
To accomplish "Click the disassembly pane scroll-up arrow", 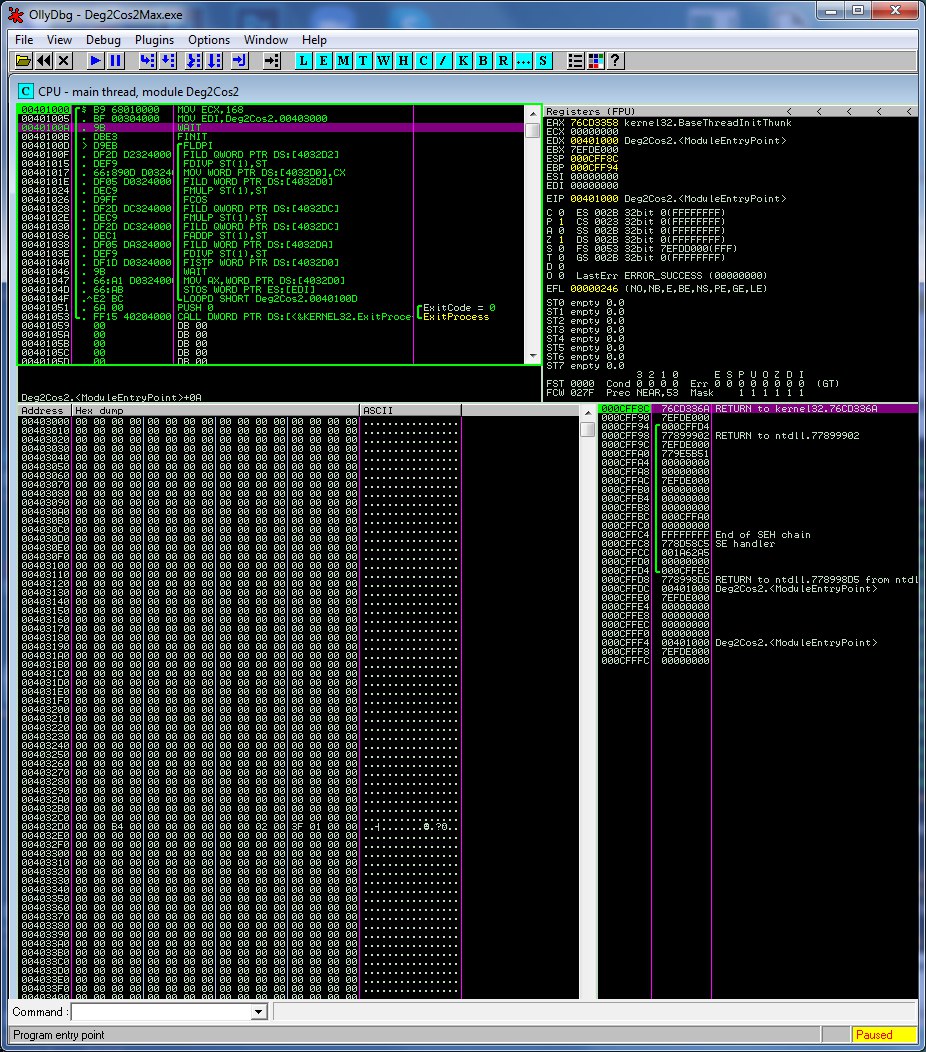I will pos(533,113).
